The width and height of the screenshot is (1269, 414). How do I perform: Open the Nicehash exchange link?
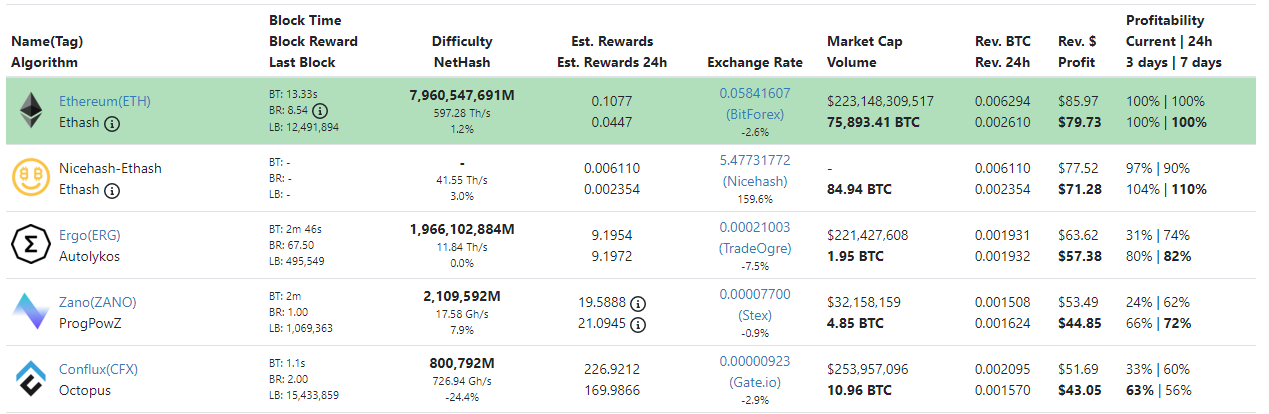point(755,181)
